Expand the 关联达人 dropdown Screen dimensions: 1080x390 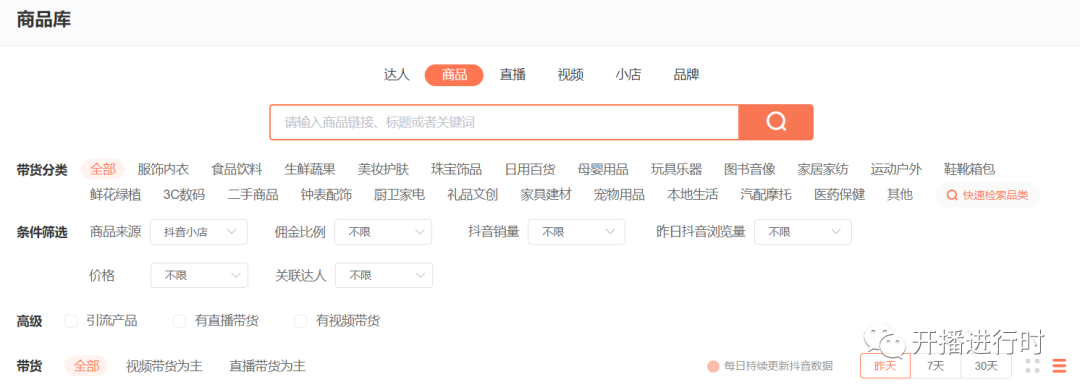(x=383, y=276)
